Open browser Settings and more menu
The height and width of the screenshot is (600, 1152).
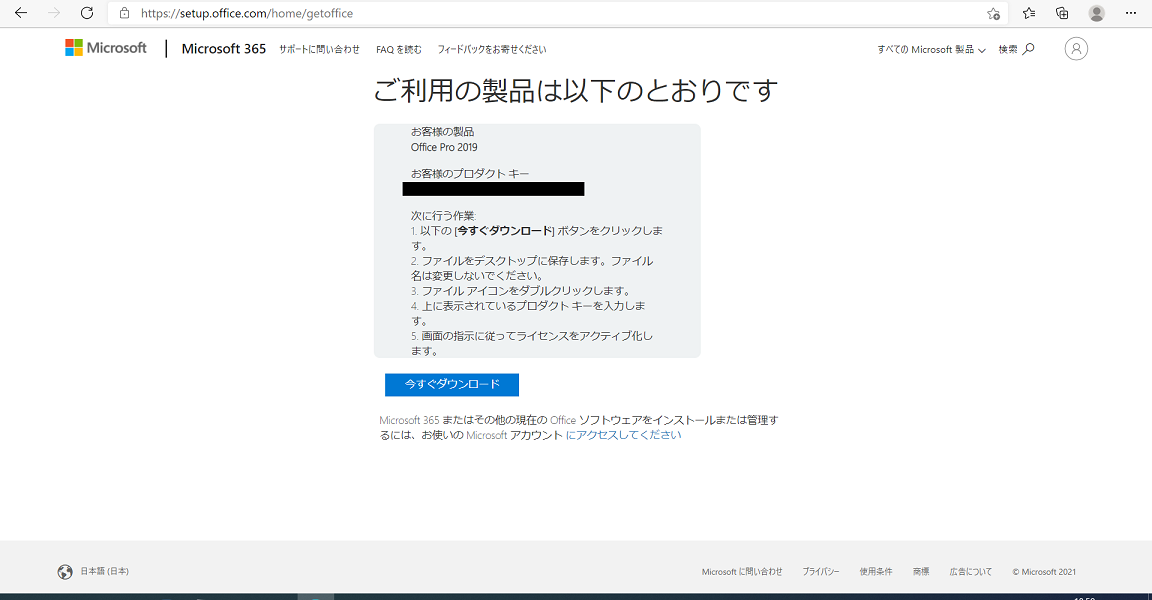click(x=1131, y=13)
